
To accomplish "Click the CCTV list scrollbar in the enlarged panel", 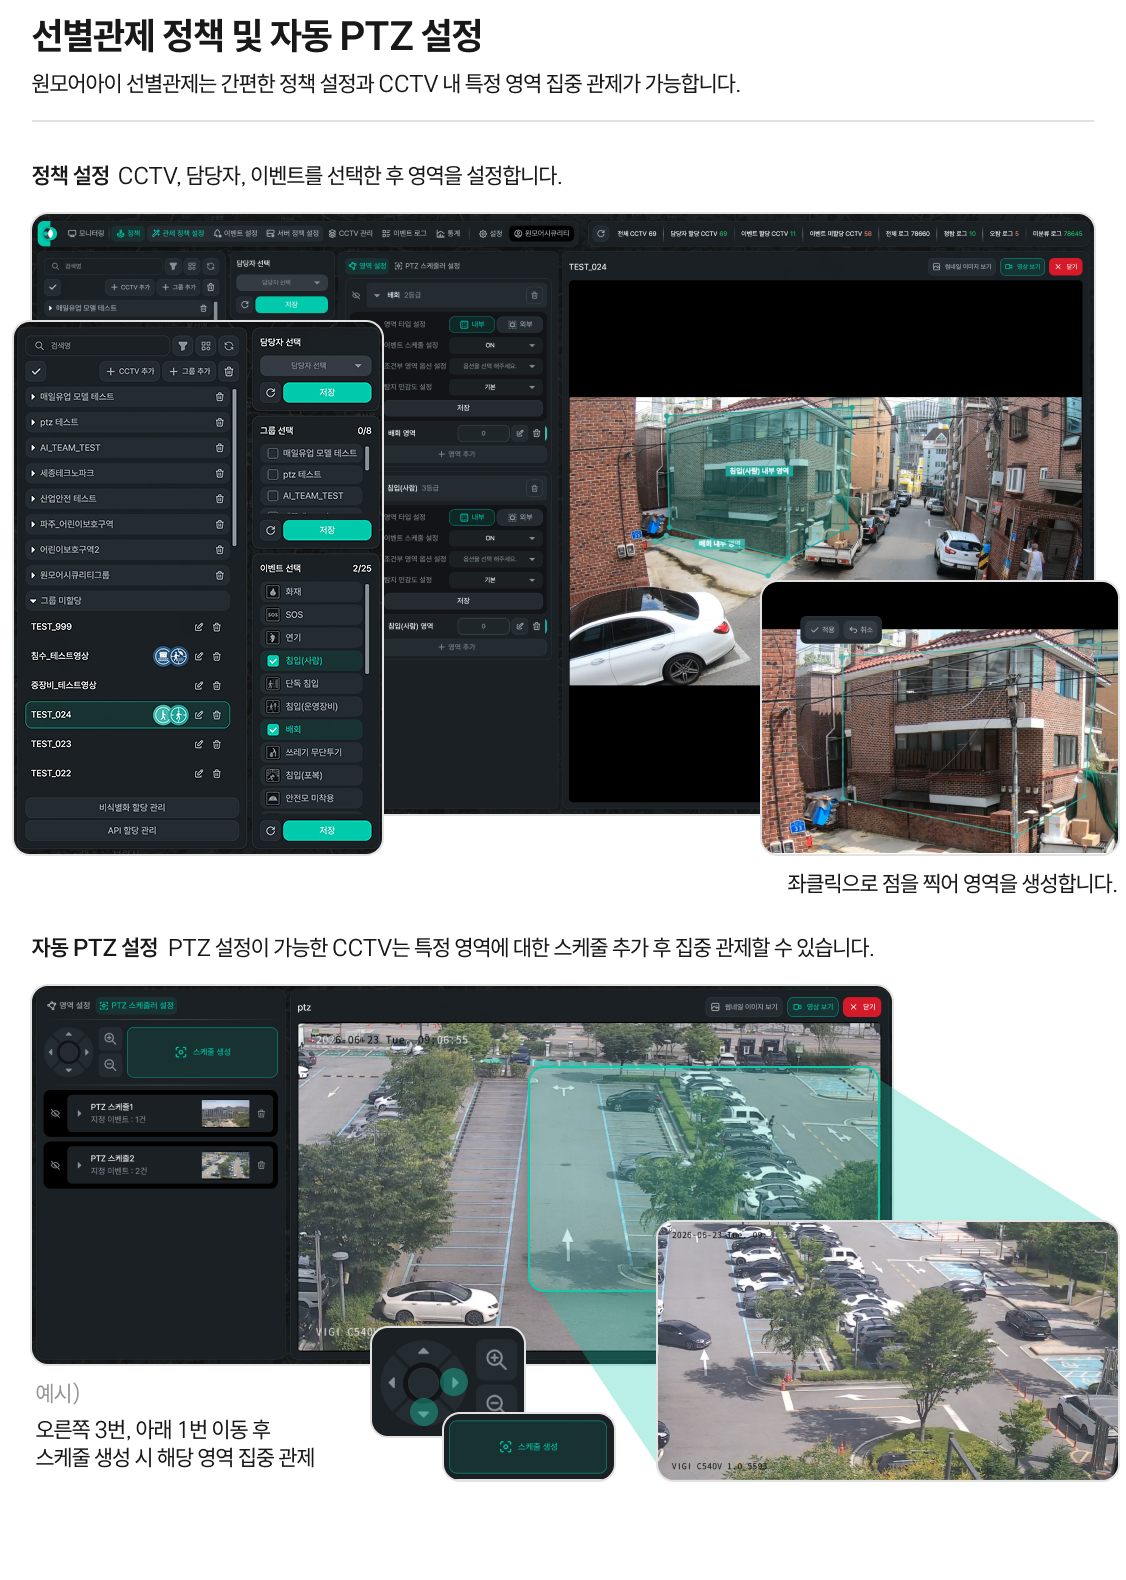I will [234, 467].
